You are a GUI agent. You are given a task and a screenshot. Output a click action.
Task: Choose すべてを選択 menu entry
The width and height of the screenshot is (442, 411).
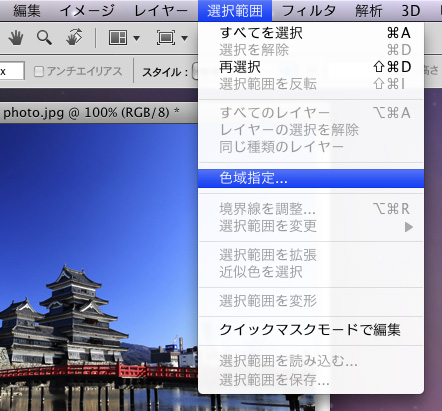(x=311, y=33)
